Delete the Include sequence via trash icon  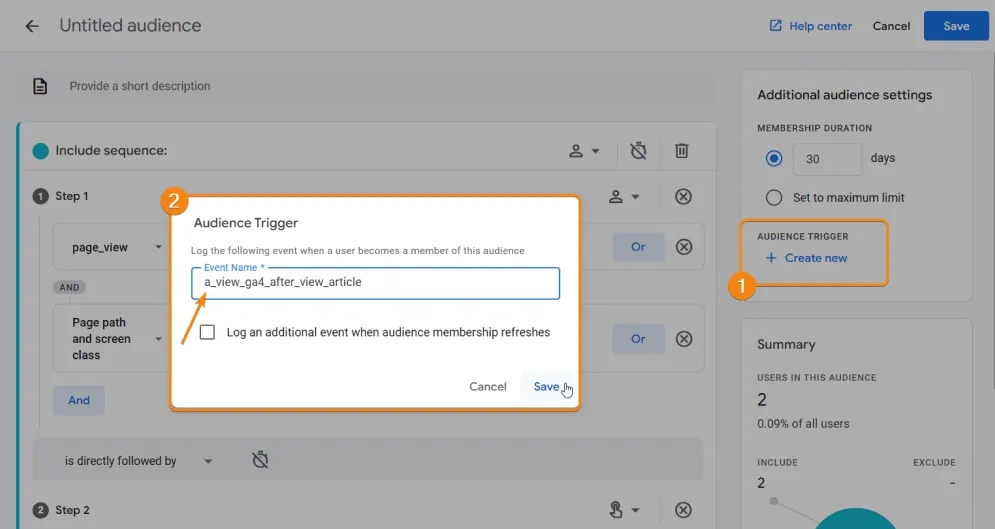click(682, 151)
